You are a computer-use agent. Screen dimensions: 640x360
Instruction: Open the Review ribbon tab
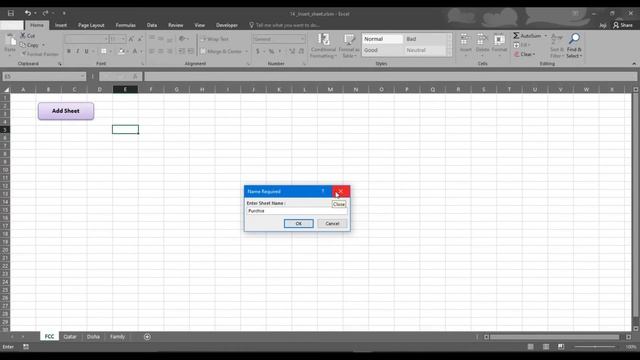coord(176,25)
